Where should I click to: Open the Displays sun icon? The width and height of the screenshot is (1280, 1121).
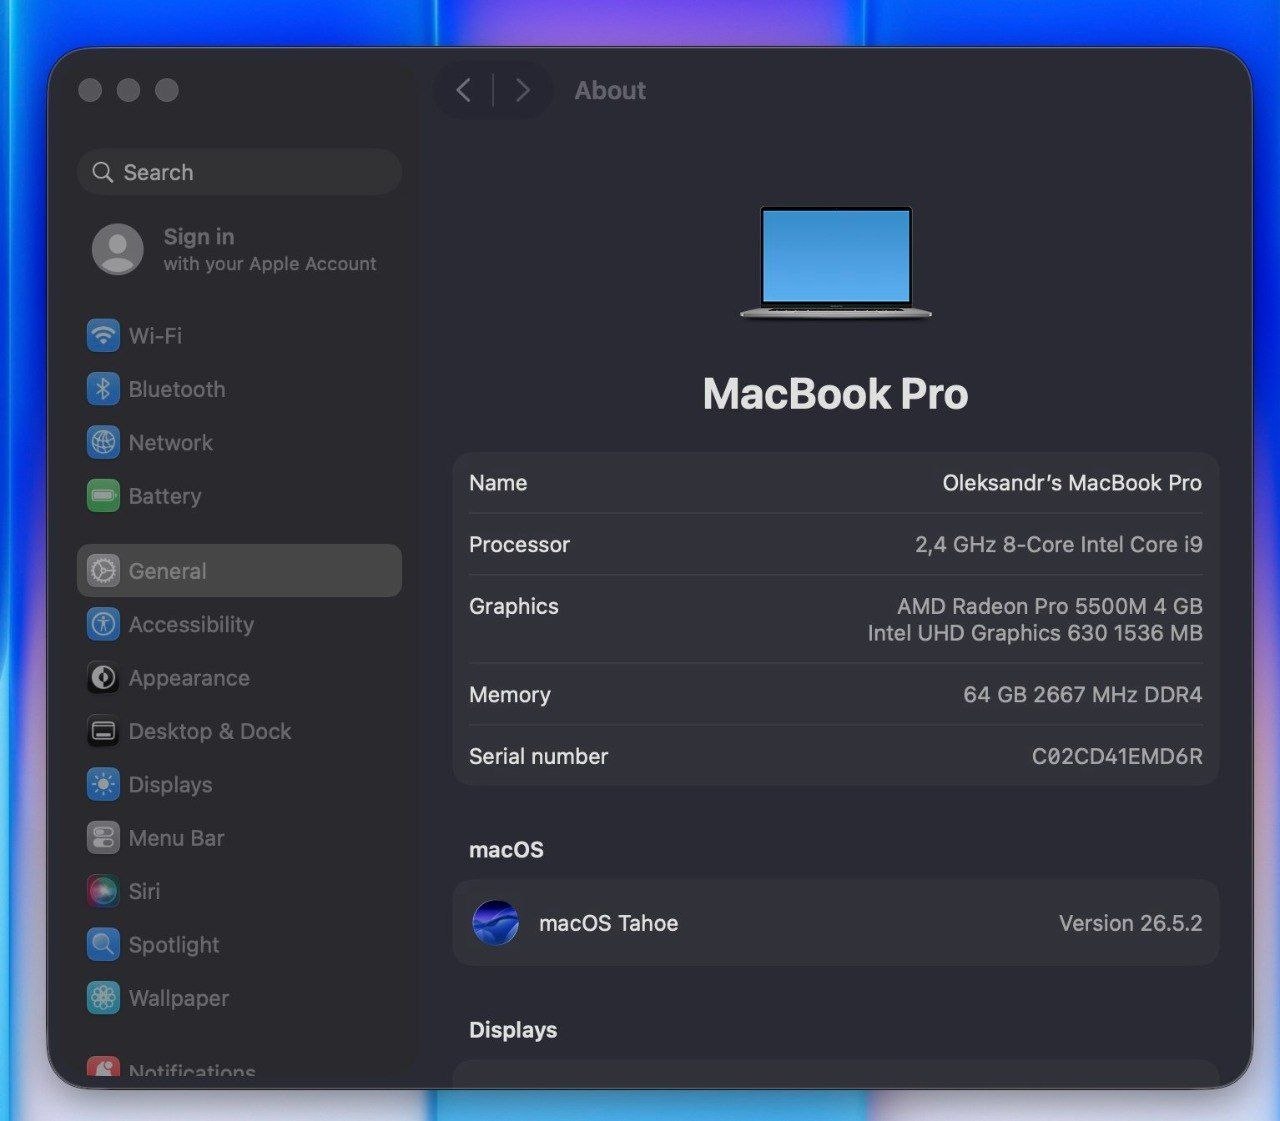[x=103, y=785]
